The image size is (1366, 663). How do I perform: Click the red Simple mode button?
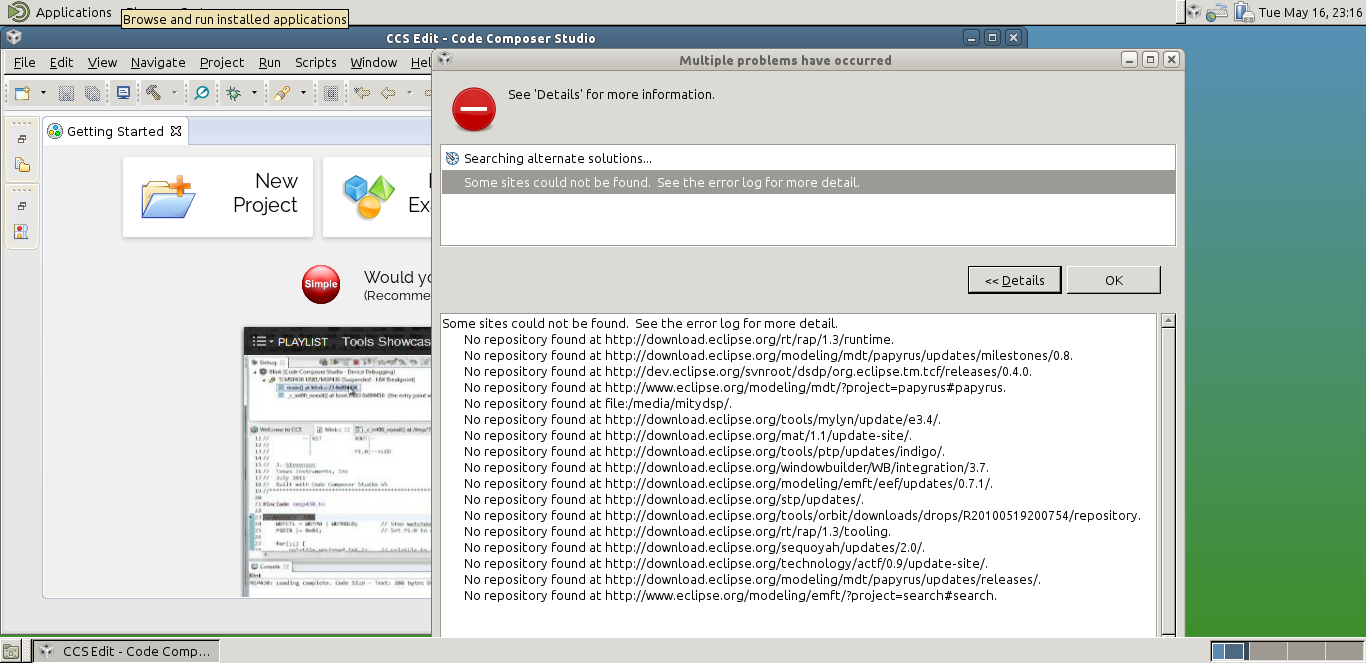tap(321, 284)
